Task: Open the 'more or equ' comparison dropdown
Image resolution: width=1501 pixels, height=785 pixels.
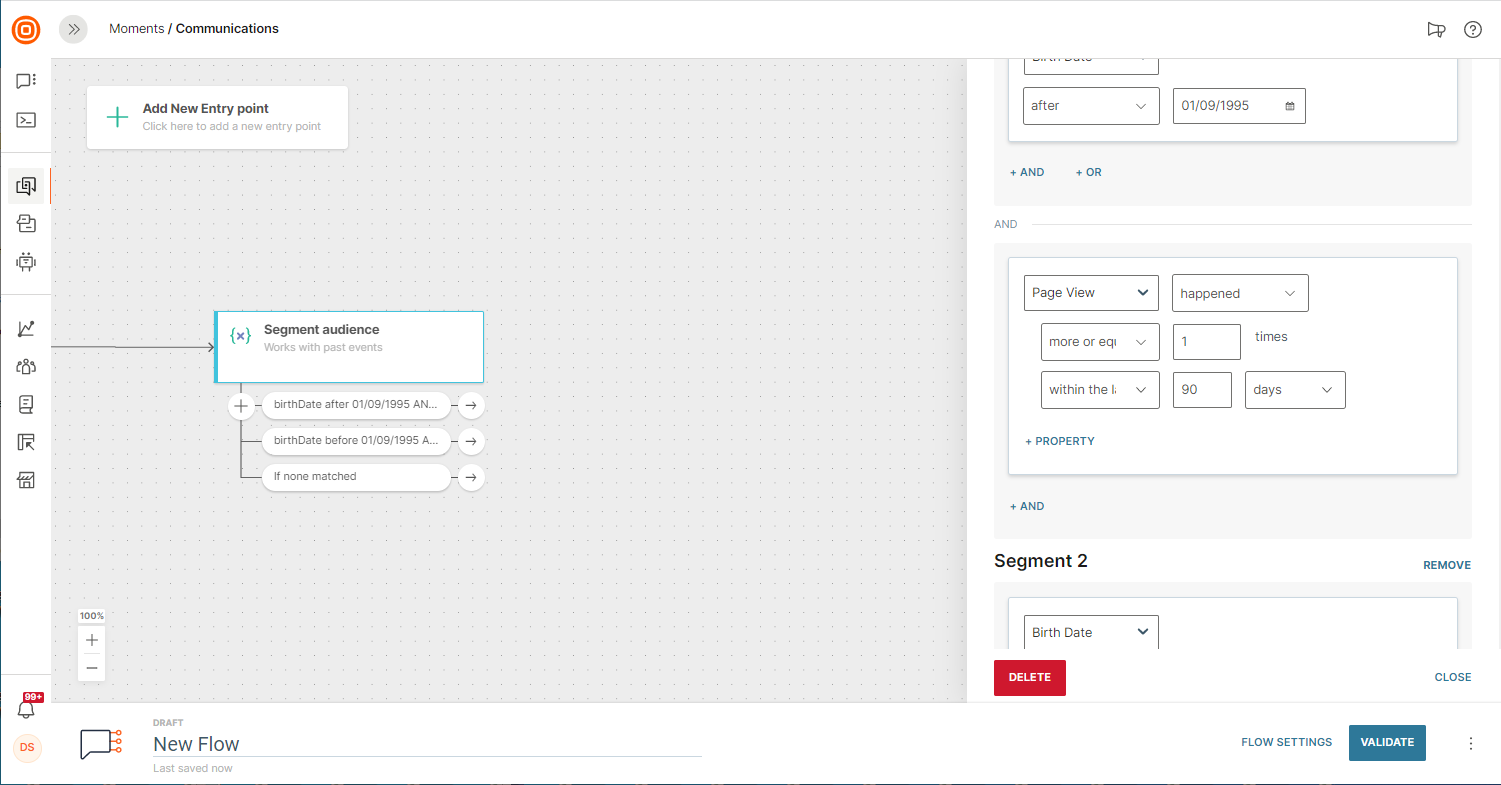Action: pyautogui.click(x=1100, y=342)
